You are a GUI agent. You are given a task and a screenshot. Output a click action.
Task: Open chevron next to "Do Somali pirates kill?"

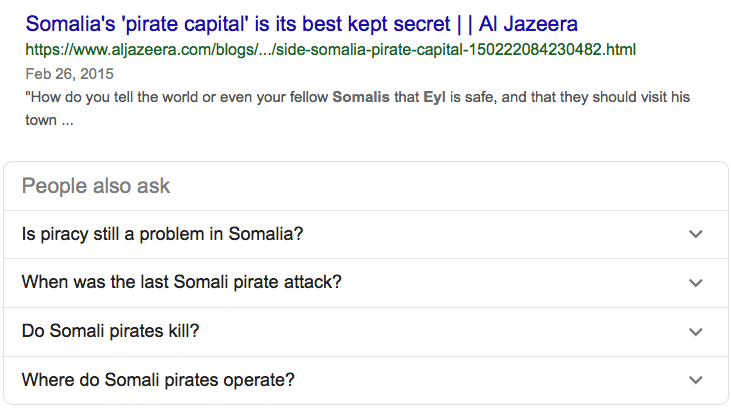[x=696, y=331]
